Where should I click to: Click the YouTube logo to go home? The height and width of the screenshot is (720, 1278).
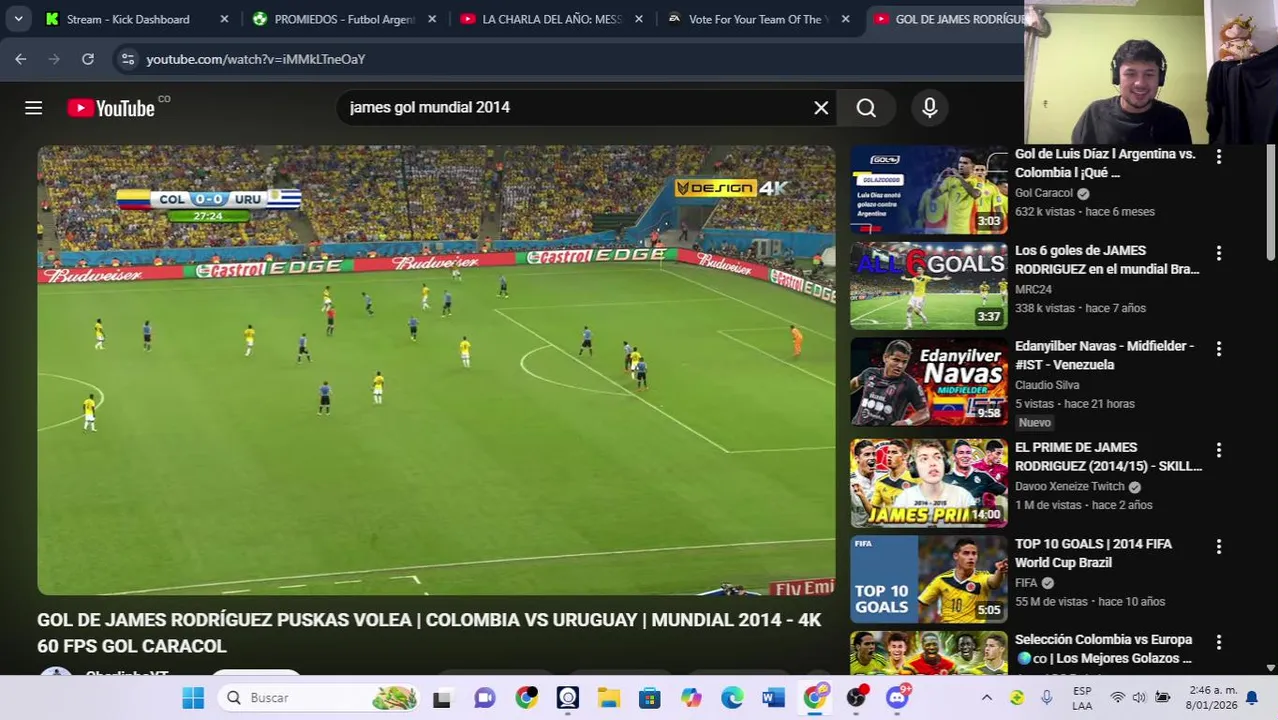pyautogui.click(x=111, y=108)
